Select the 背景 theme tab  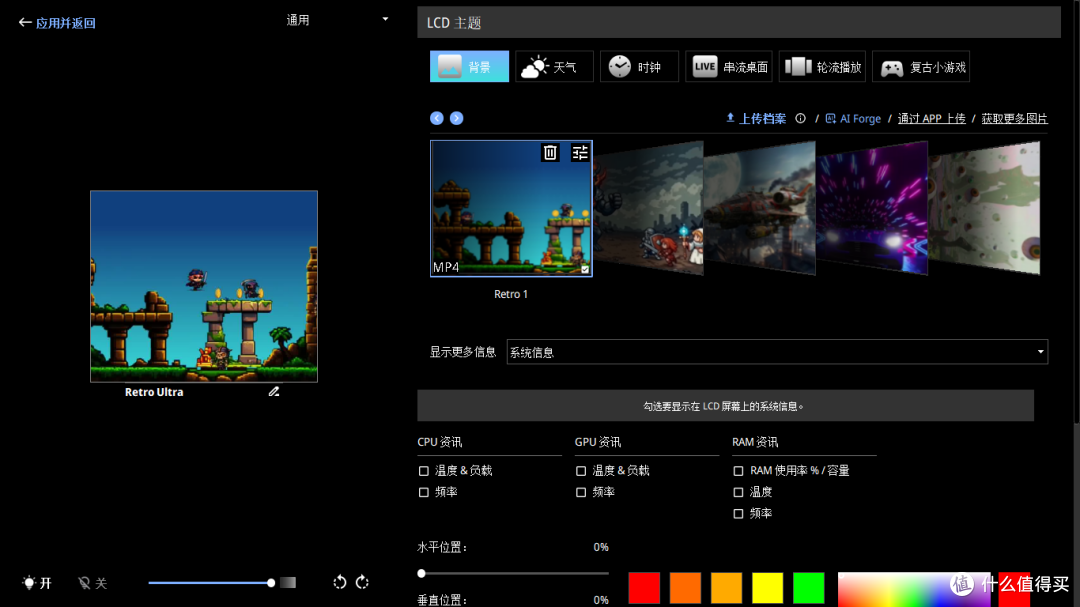click(x=469, y=67)
